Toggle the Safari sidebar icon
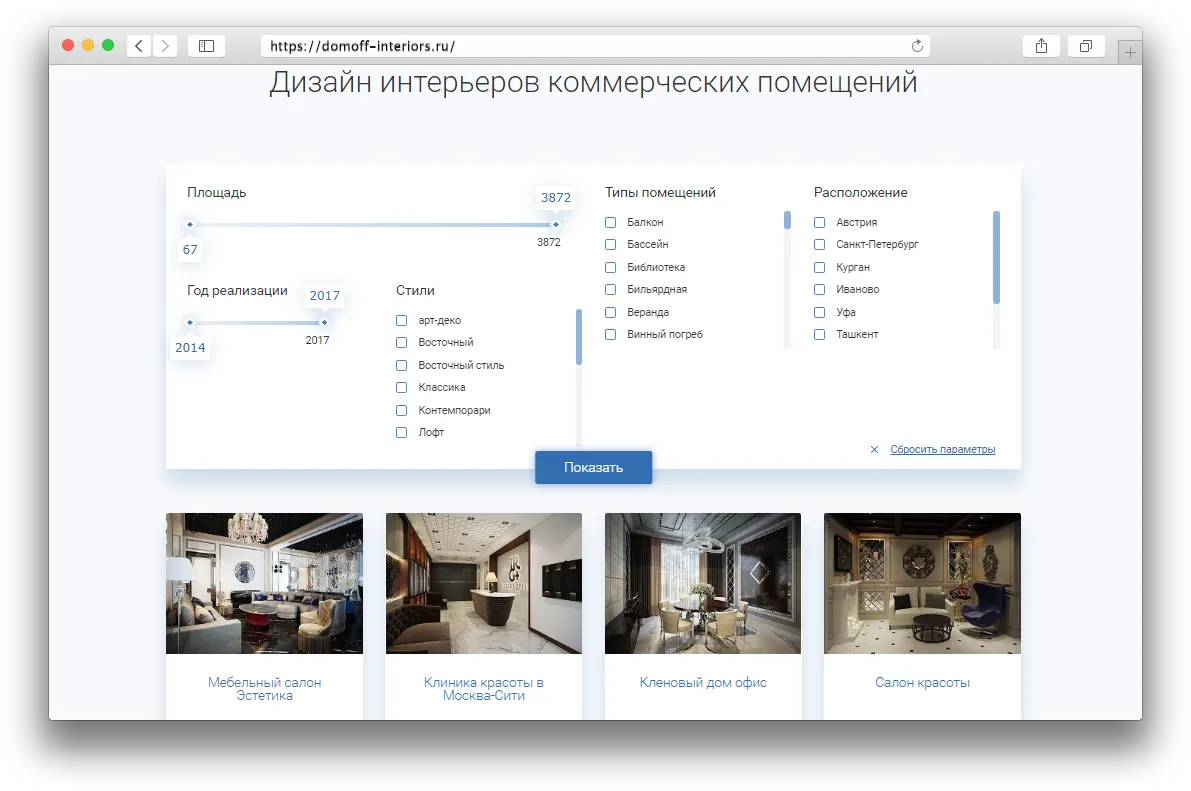 (206, 46)
